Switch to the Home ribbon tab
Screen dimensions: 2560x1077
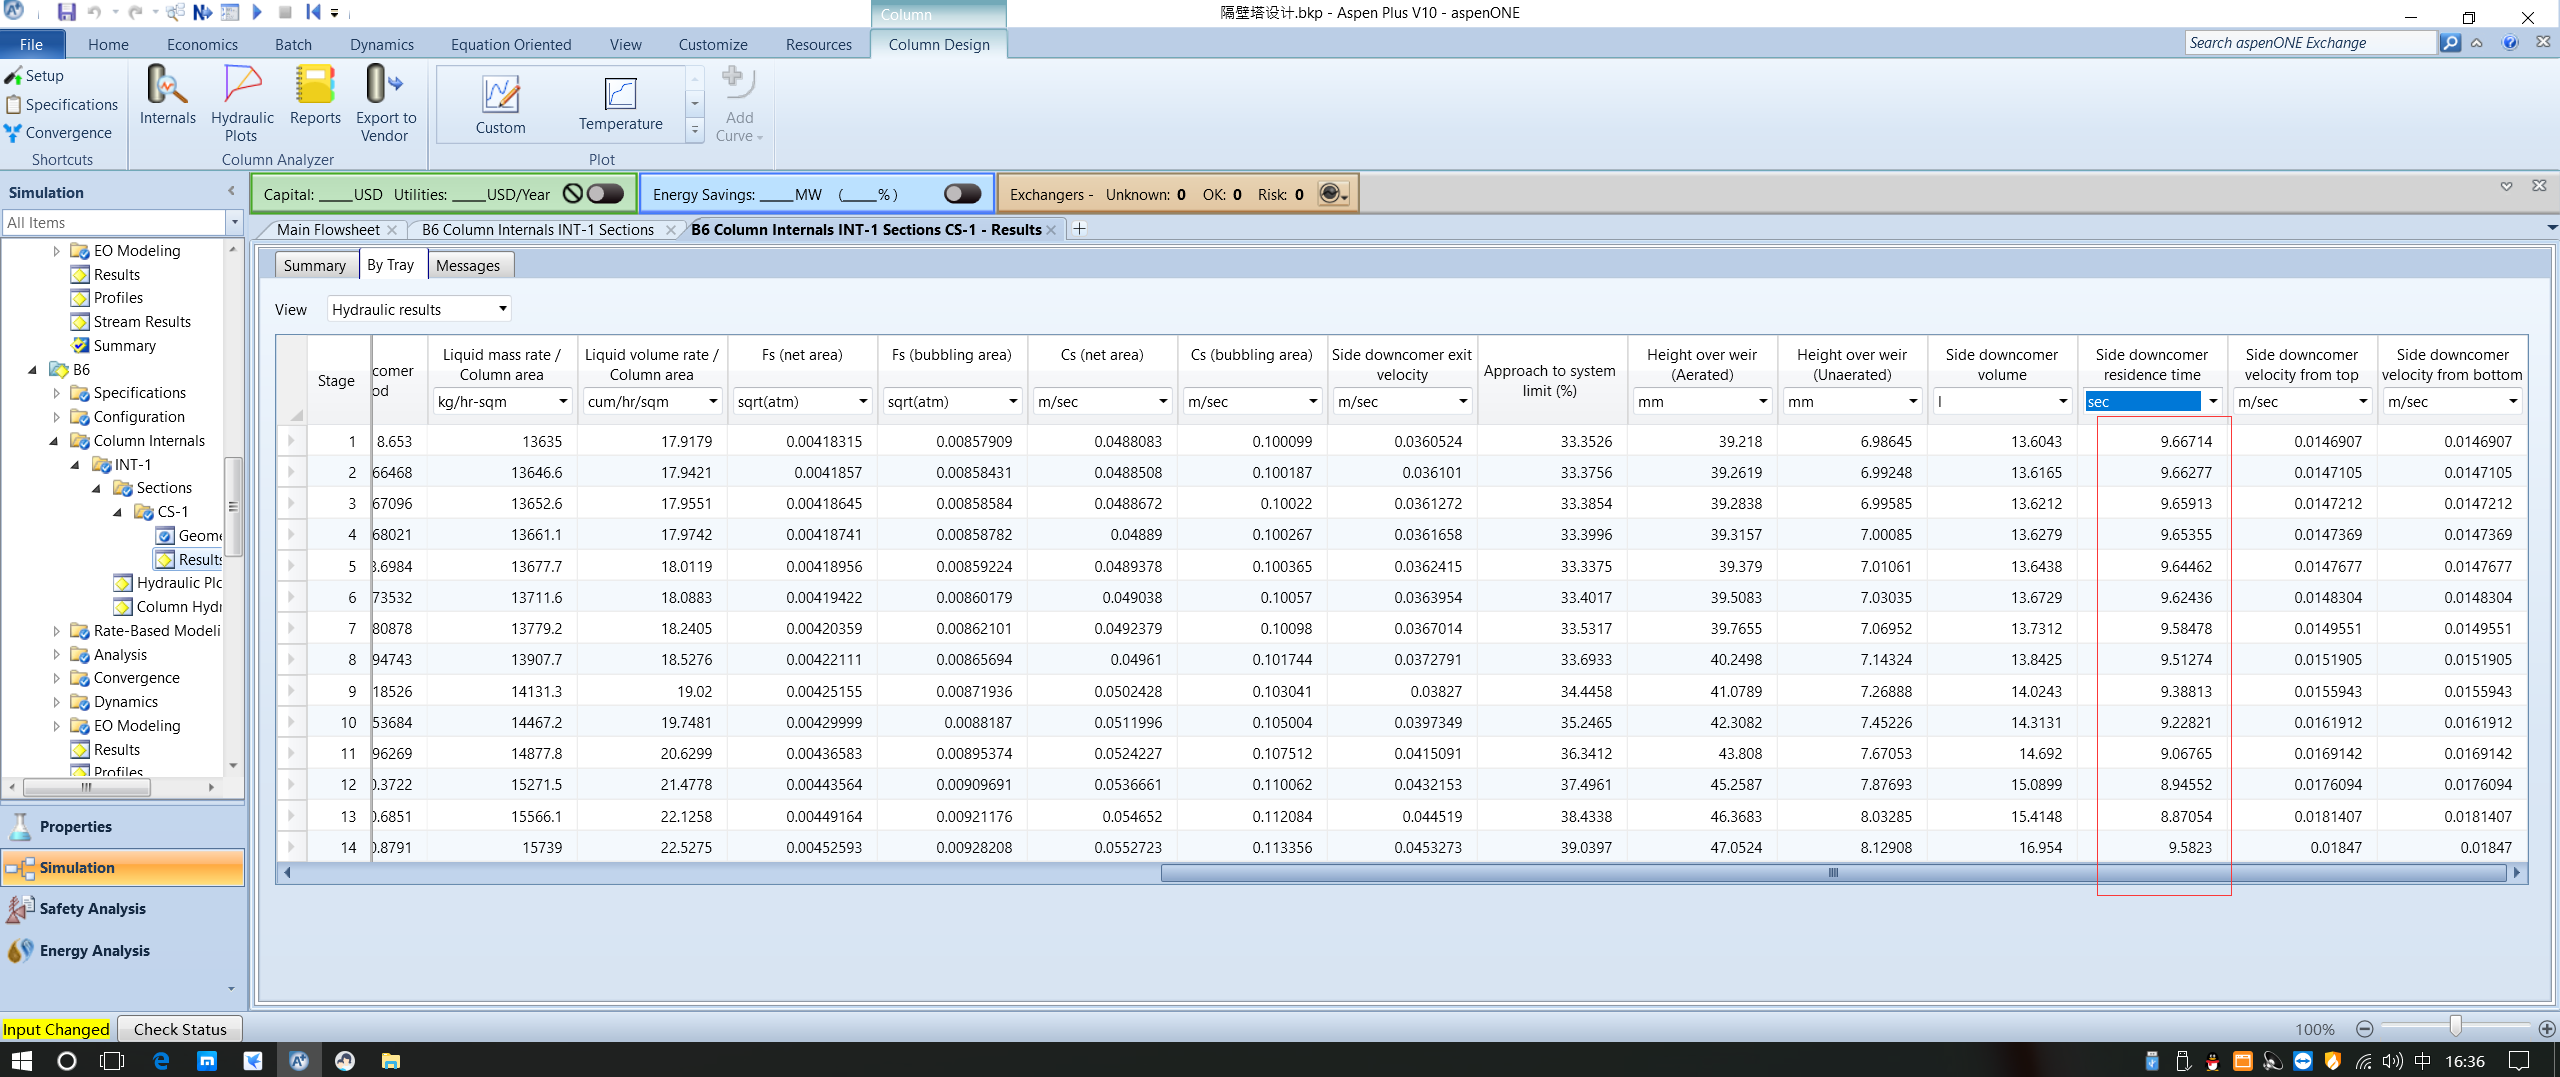pyautogui.click(x=108, y=45)
